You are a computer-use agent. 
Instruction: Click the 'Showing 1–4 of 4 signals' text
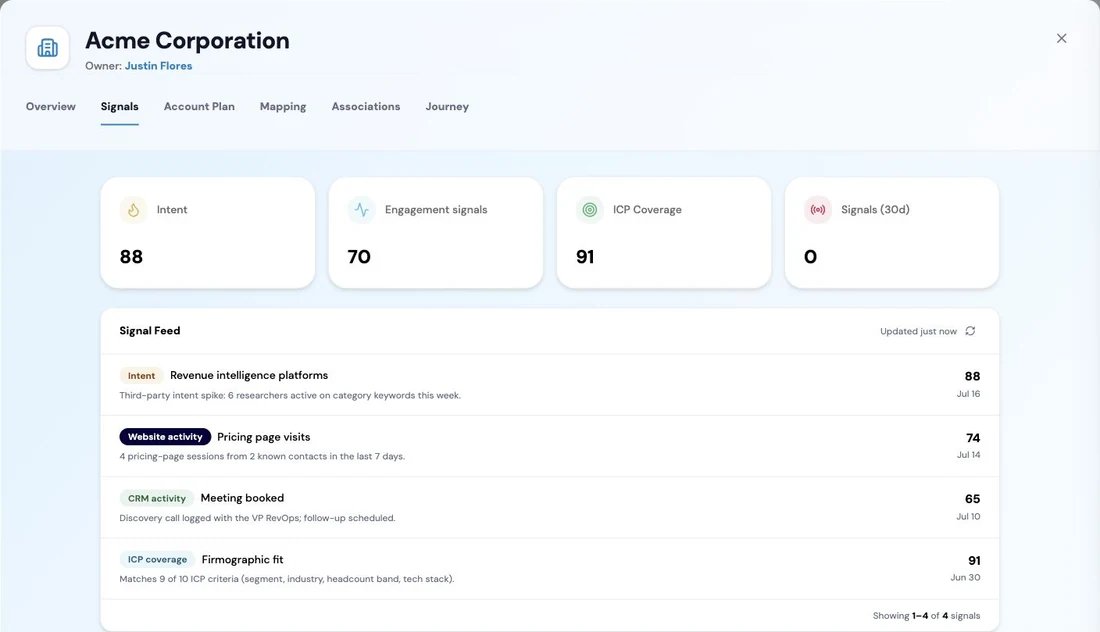click(x=926, y=616)
